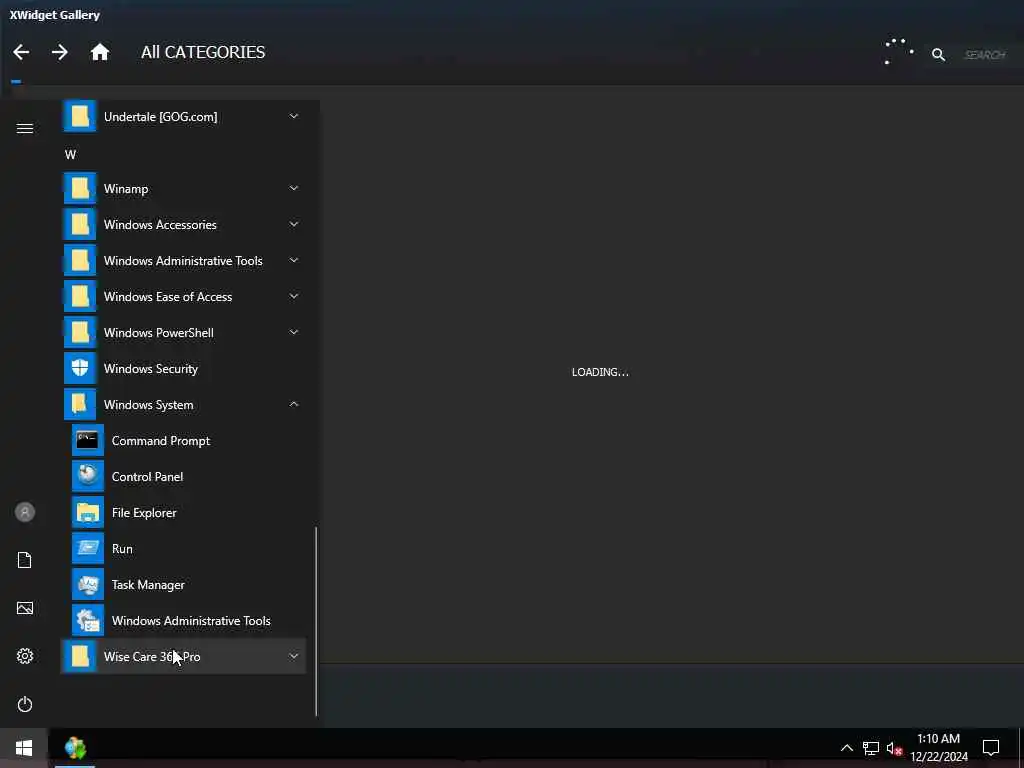
Task: Expand Windows PowerShell chevron
Action: coord(294,332)
